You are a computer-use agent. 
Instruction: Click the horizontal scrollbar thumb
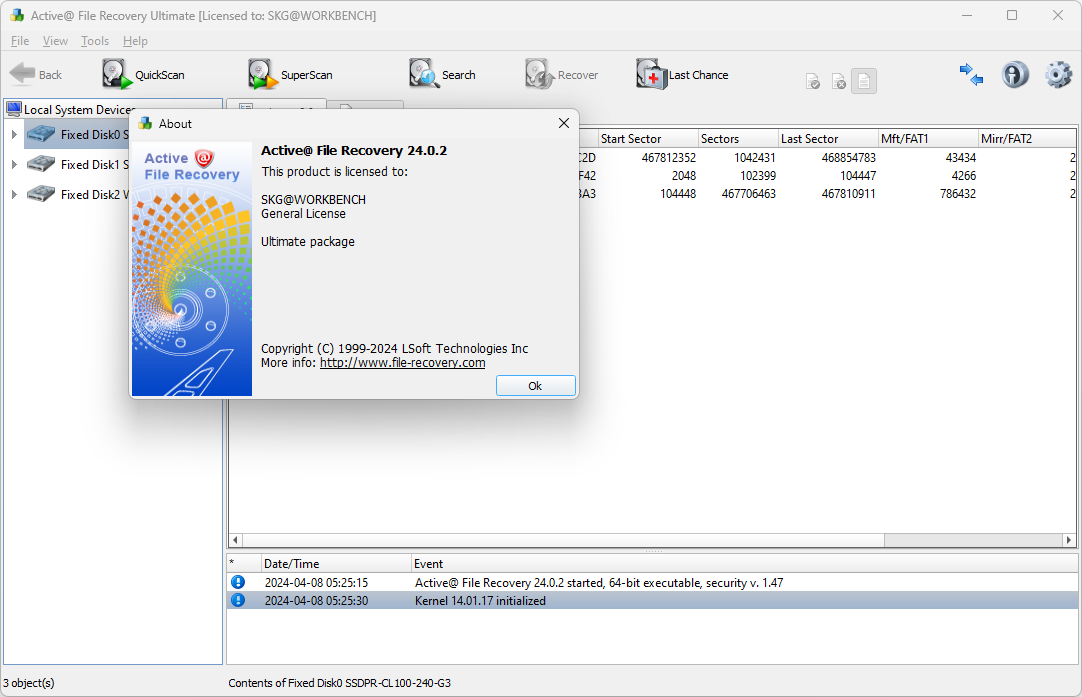pyautogui.click(x=563, y=540)
